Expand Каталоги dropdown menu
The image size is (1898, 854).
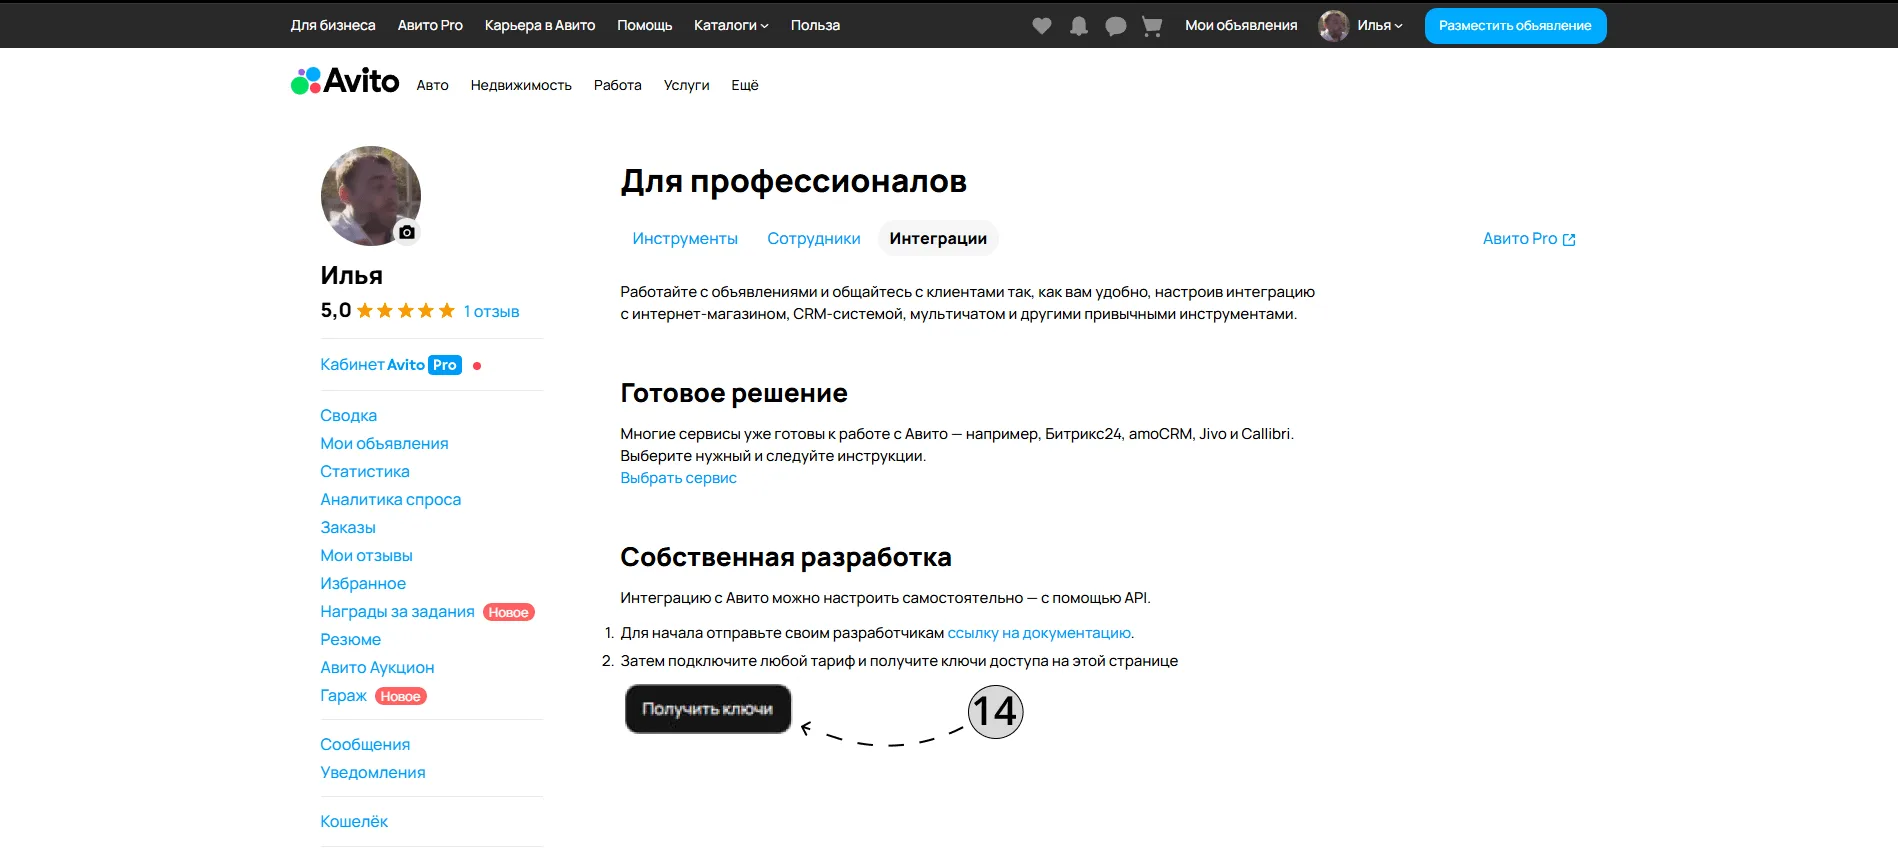pyautogui.click(x=731, y=26)
